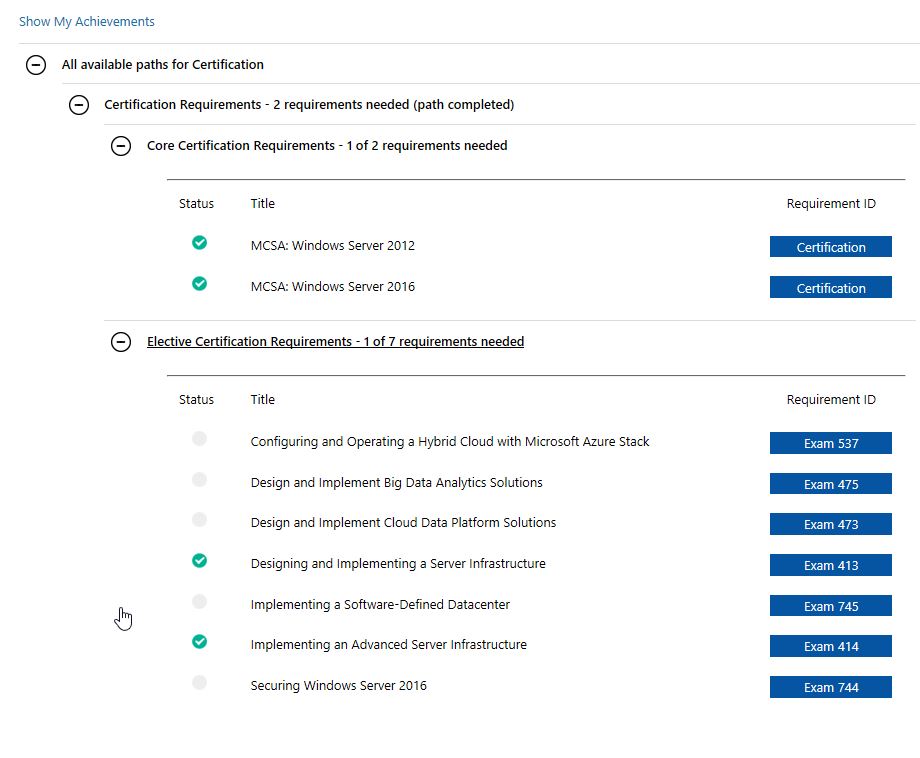This screenshot has height=758, width=920.
Task: Collapse Core Certification Requirements section
Action: 121,145
